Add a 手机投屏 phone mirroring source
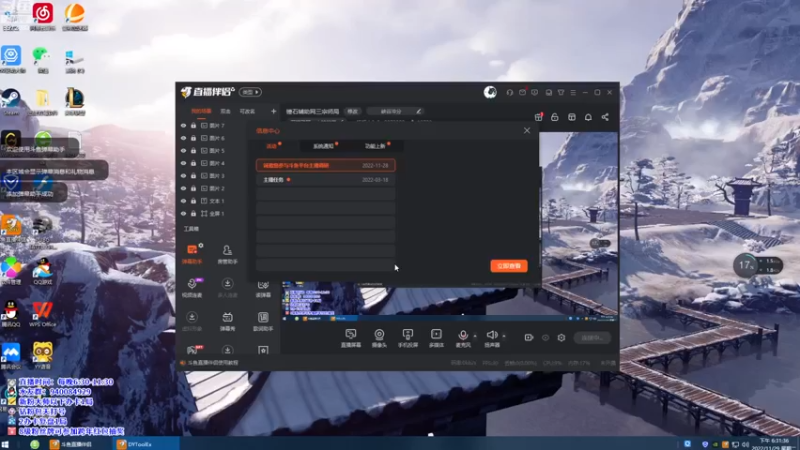The height and width of the screenshot is (450, 800). point(408,338)
